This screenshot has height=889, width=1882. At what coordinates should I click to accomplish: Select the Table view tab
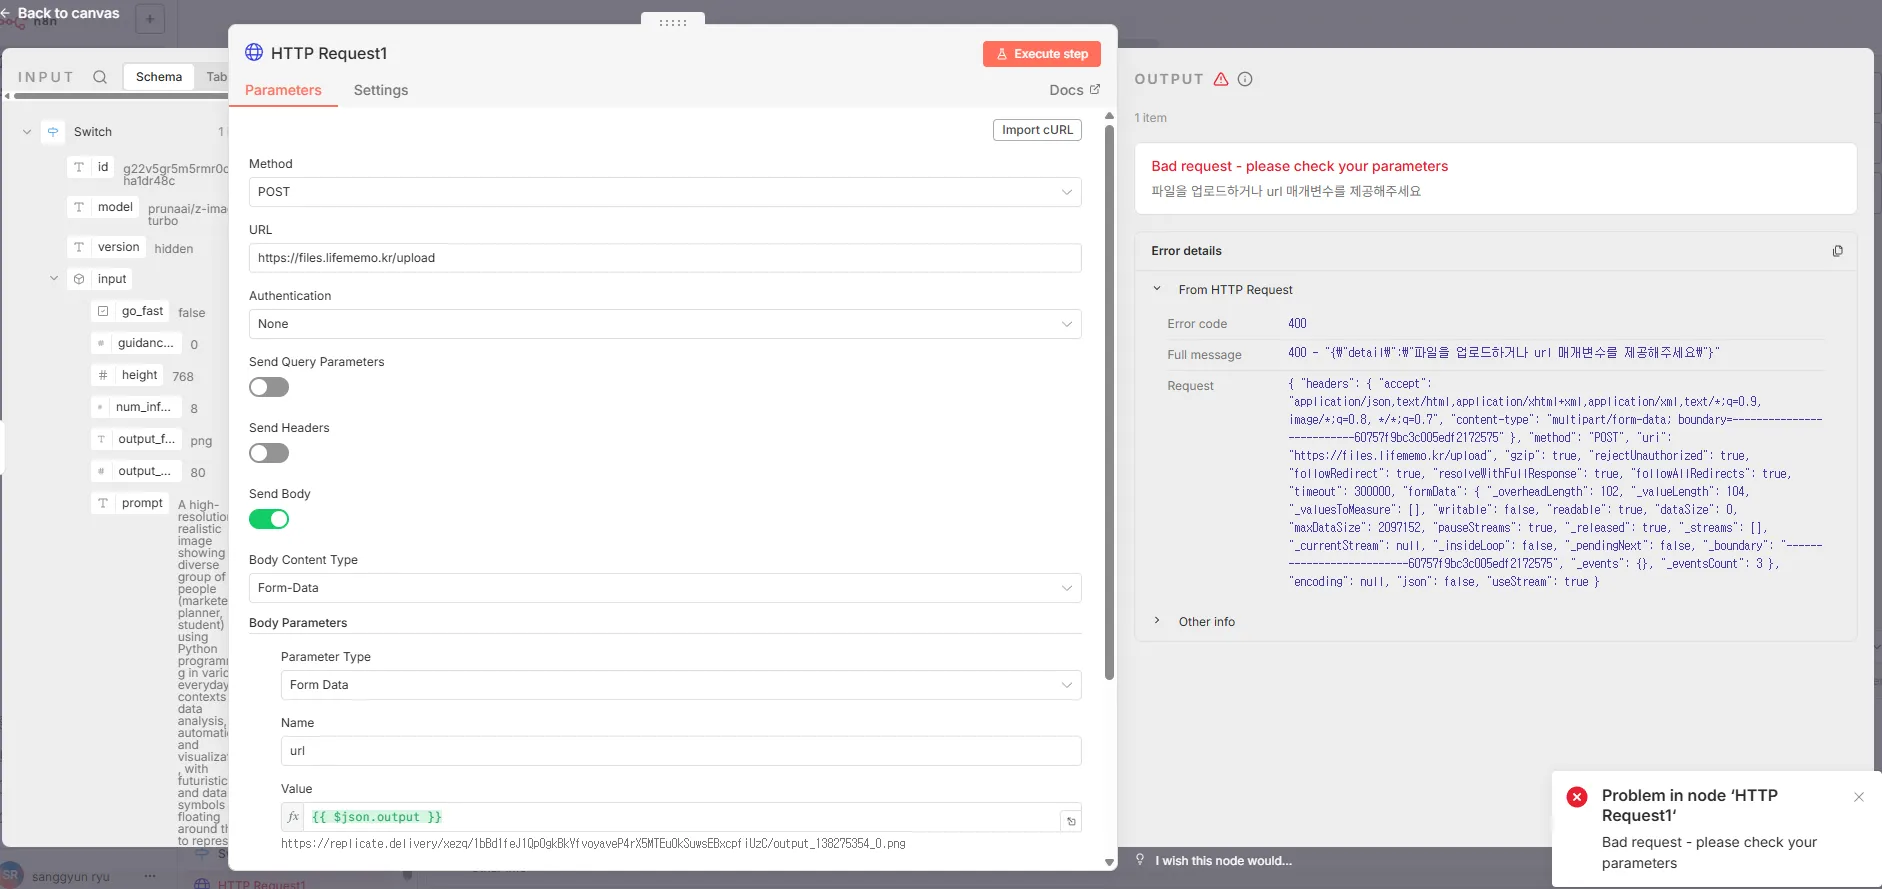point(215,77)
